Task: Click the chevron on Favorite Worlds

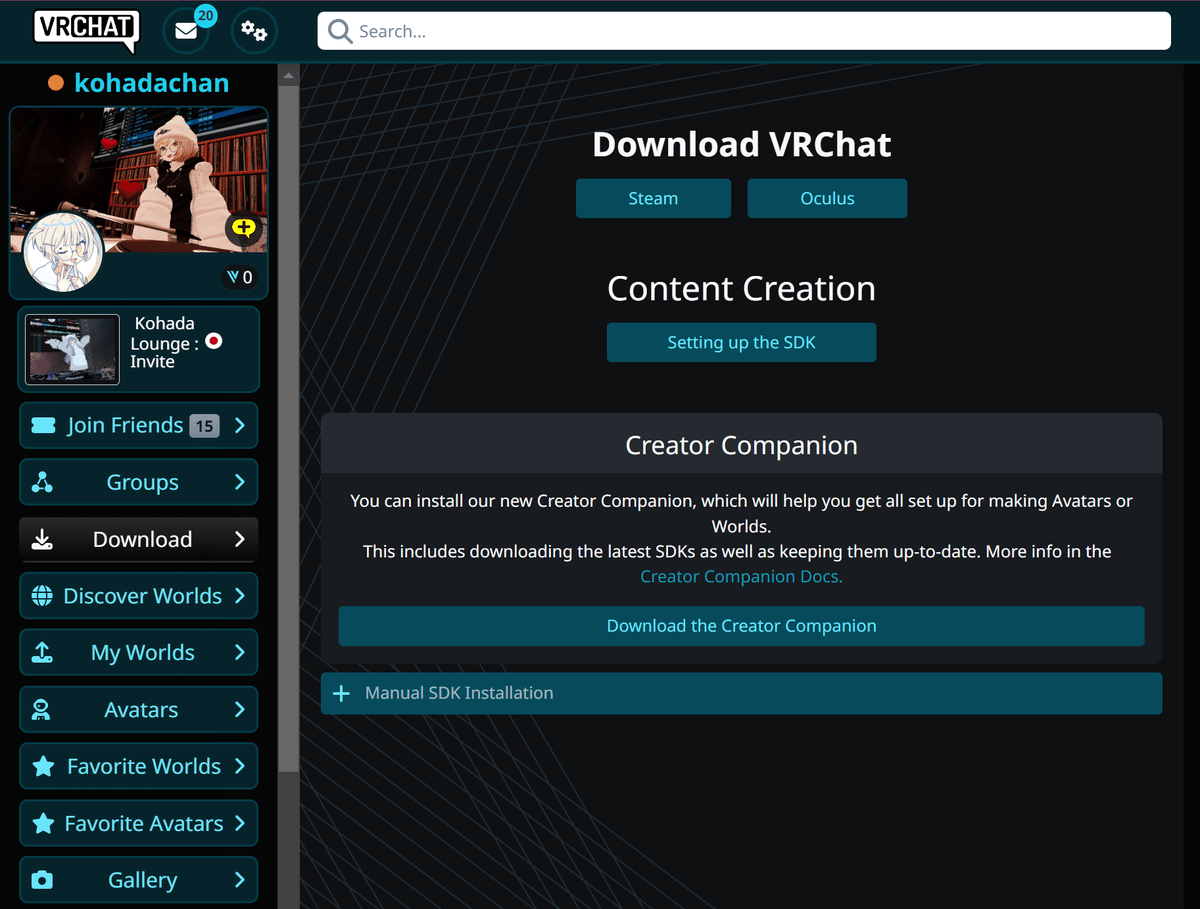Action: (x=239, y=766)
